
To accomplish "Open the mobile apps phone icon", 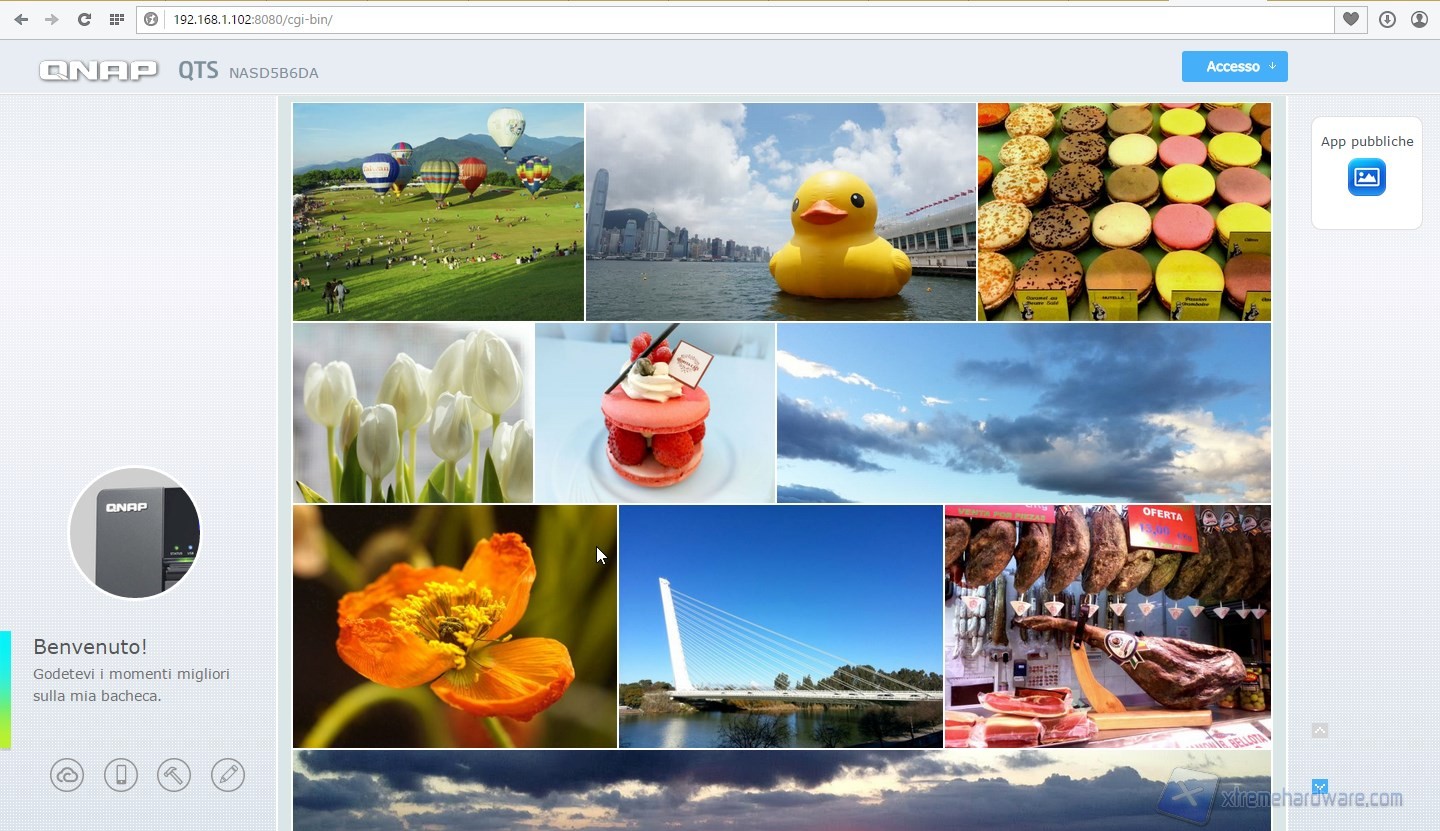I will [121, 775].
